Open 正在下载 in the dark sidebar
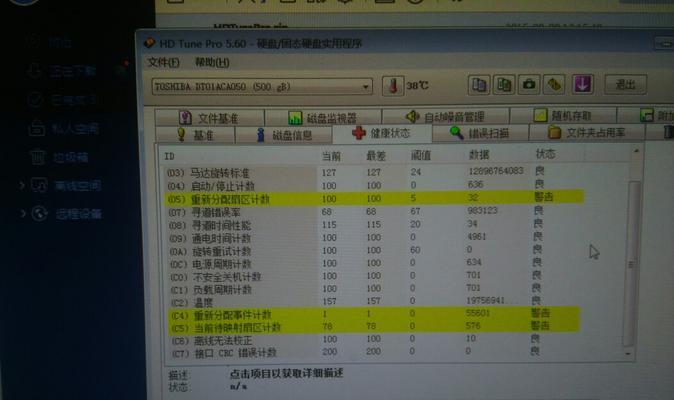This screenshot has height=400, width=674. click(x=72, y=71)
